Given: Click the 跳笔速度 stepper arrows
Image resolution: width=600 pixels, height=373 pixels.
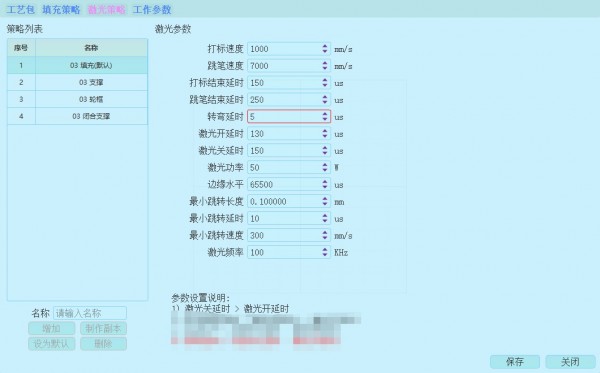Looking at the screenshot, I should tap(325, 65).
